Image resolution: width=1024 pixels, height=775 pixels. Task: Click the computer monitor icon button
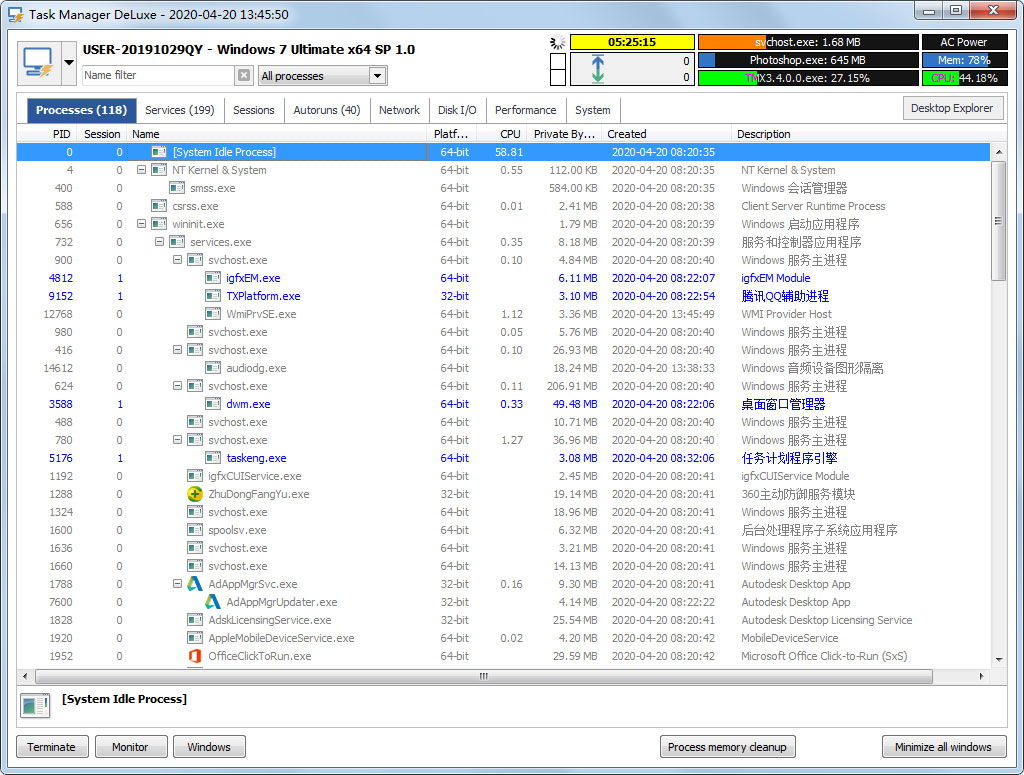click(x=38, y=63)
